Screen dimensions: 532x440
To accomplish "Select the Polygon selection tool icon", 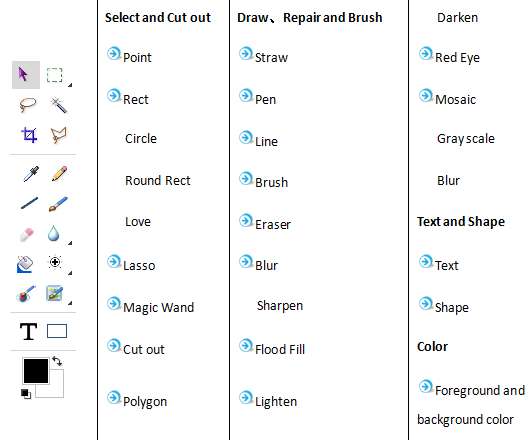I will 58,135.
